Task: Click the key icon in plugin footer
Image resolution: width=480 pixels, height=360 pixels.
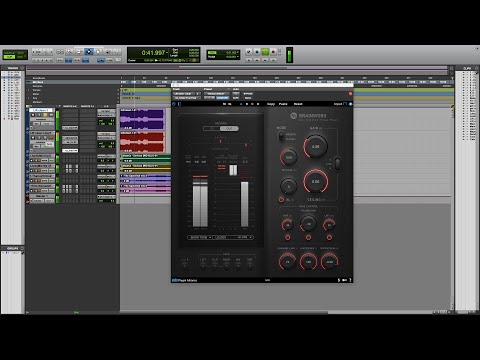Action: (x=345, y=280)
